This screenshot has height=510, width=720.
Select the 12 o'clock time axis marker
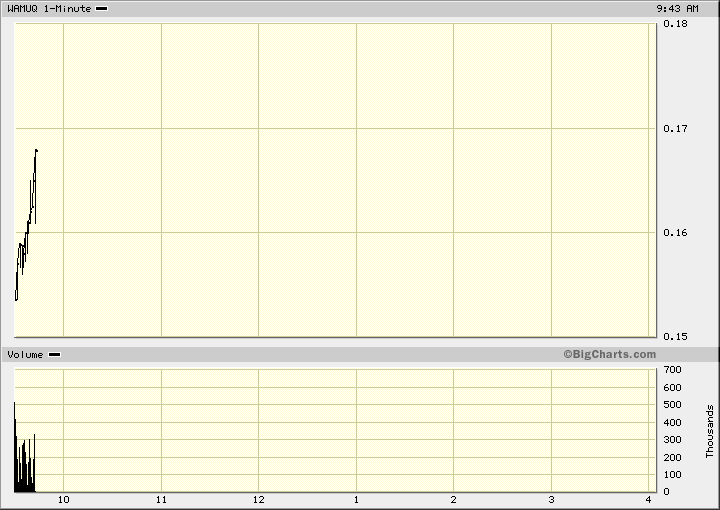(x=259, y=499)
